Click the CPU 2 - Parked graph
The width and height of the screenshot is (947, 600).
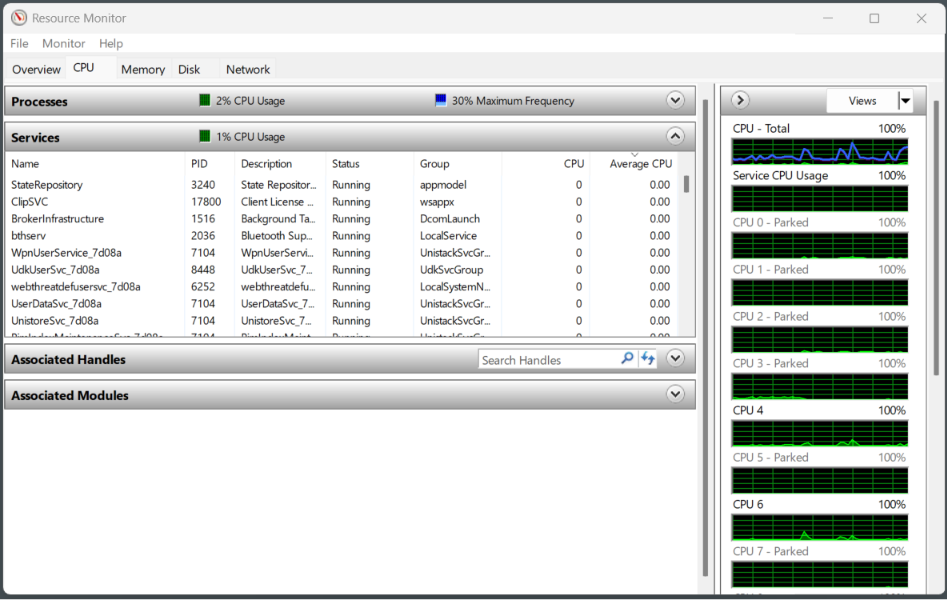(820, 340)
